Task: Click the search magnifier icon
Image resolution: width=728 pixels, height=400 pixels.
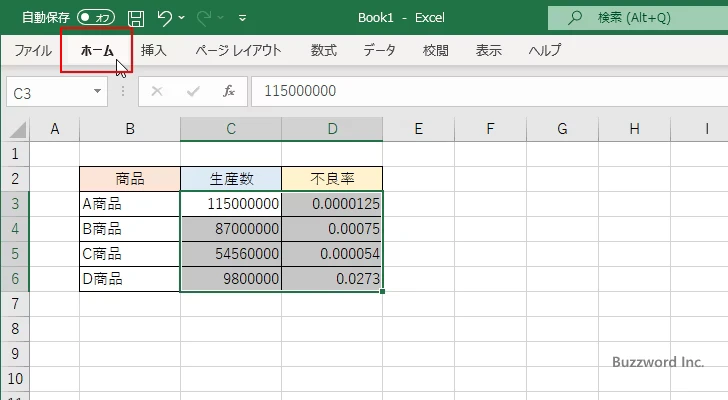Action: [x=575, y=18]
